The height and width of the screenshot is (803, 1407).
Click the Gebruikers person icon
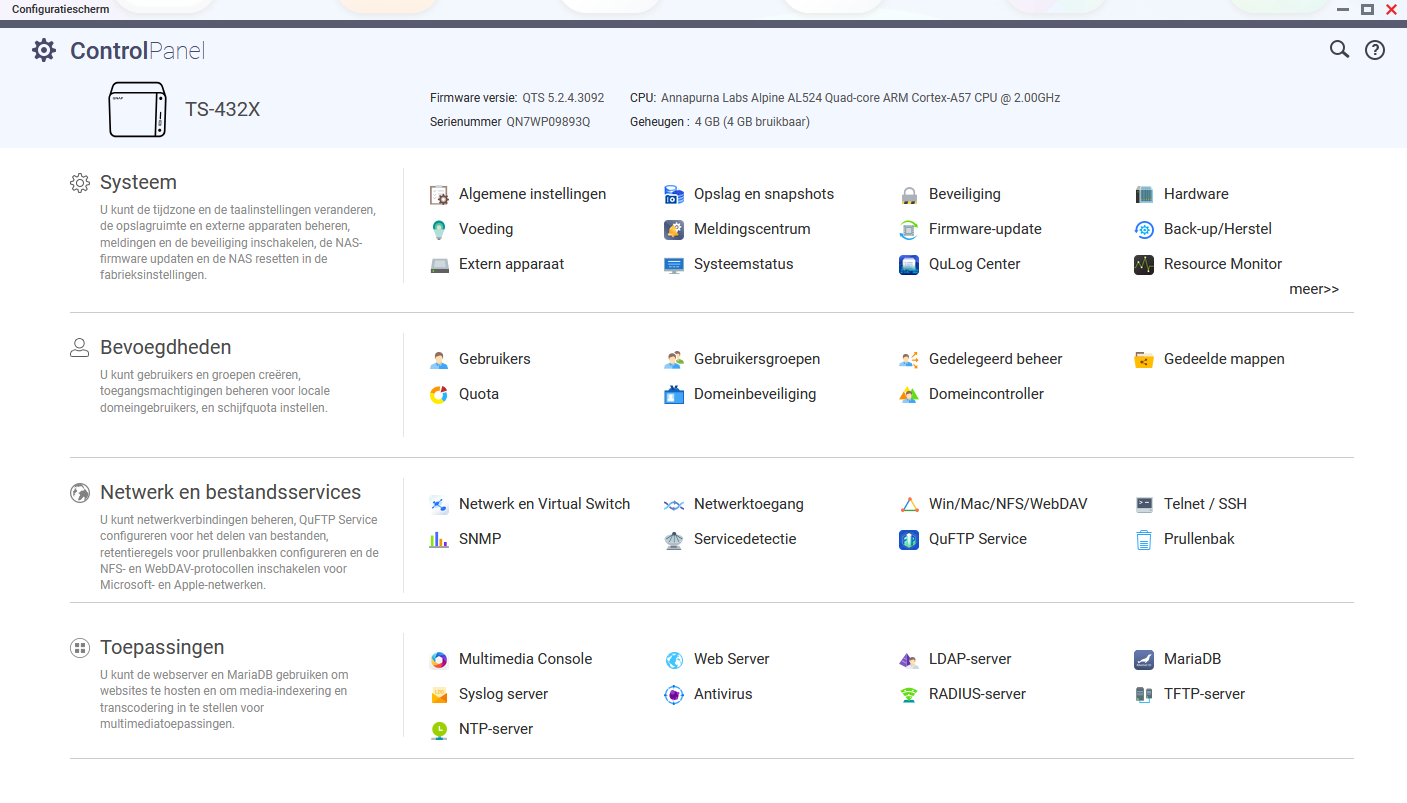[439, 359]
